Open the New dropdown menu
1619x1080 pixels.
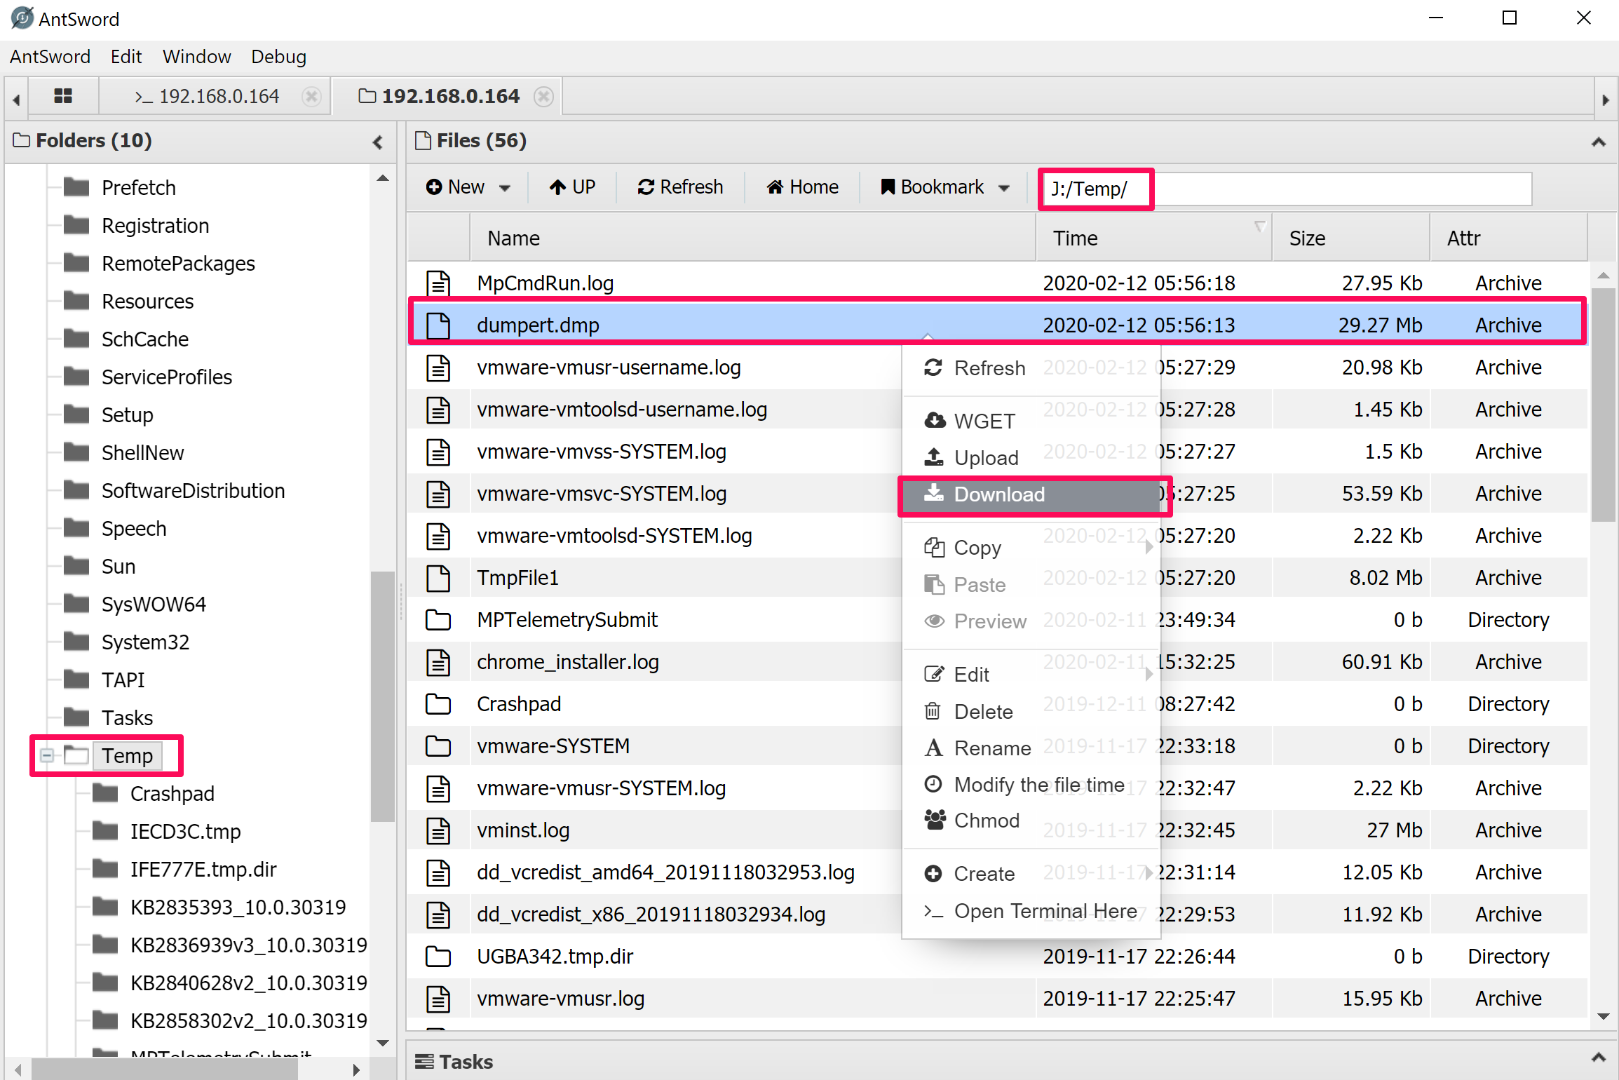[x=468, y=187]
